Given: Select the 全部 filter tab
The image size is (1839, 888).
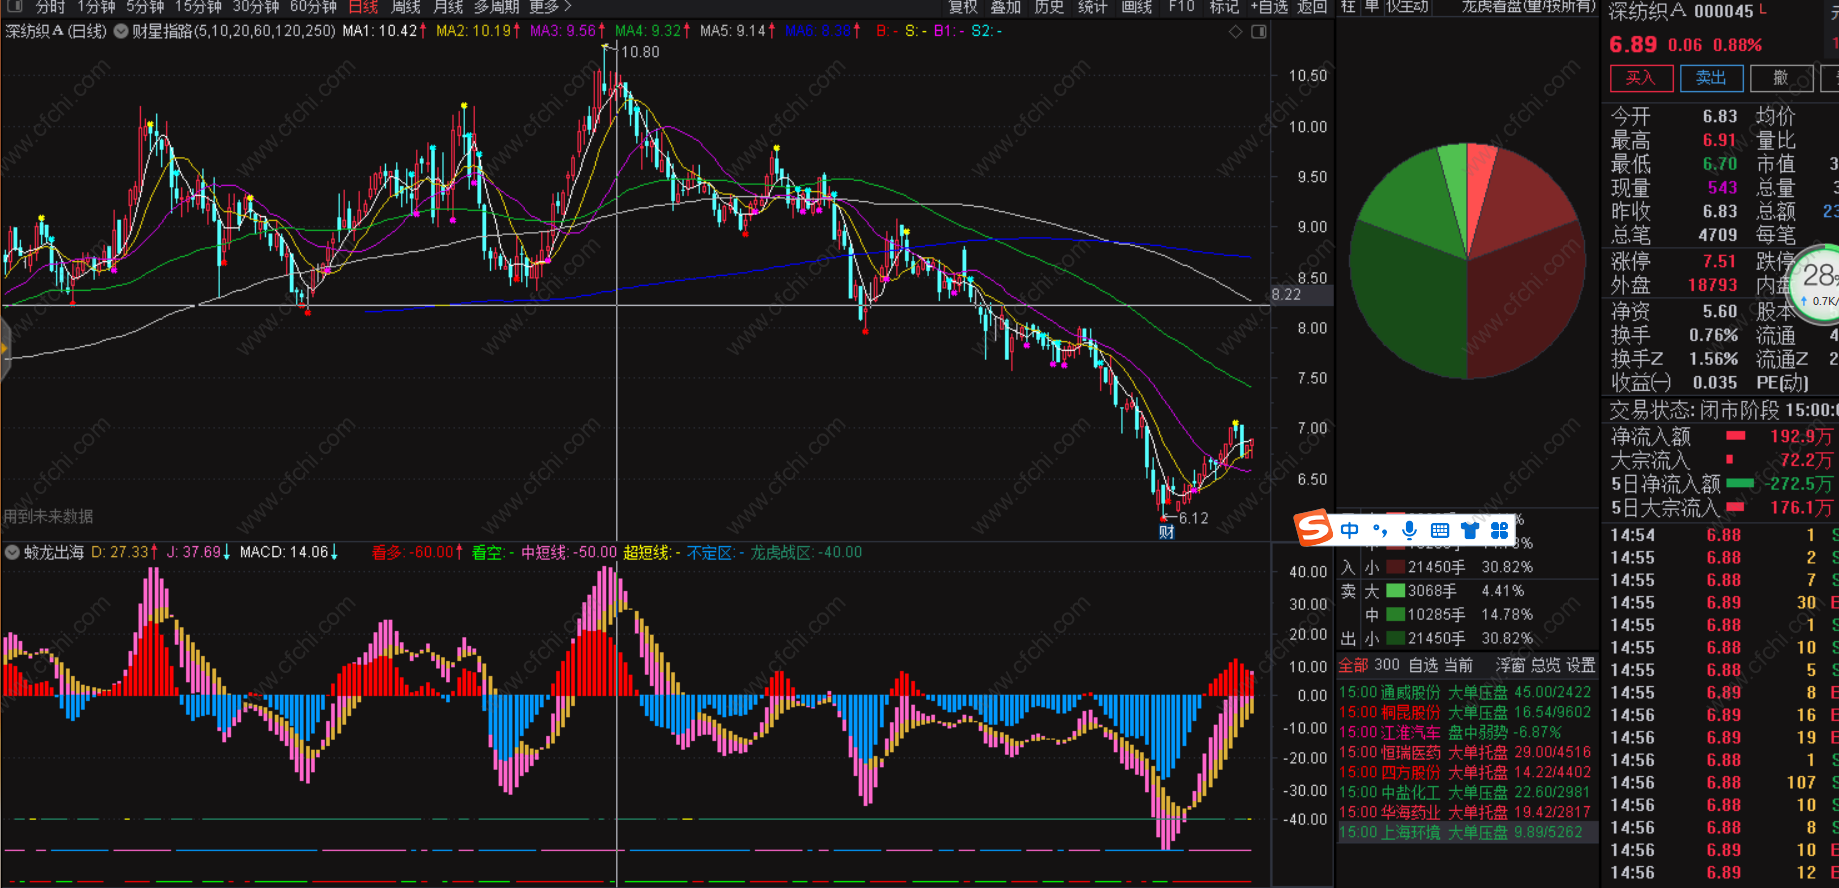Looking at the screenshot, I should 1353,665.
